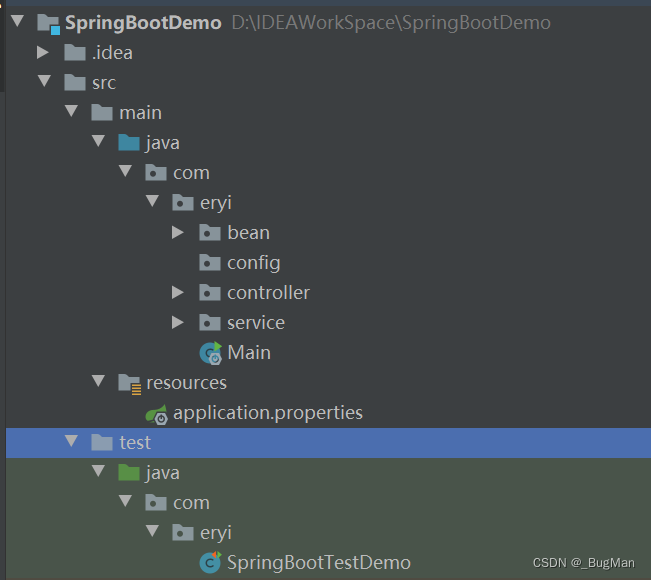Expand the service package arrow
Viewport: 651px width, 580px height.
(178, 323)
